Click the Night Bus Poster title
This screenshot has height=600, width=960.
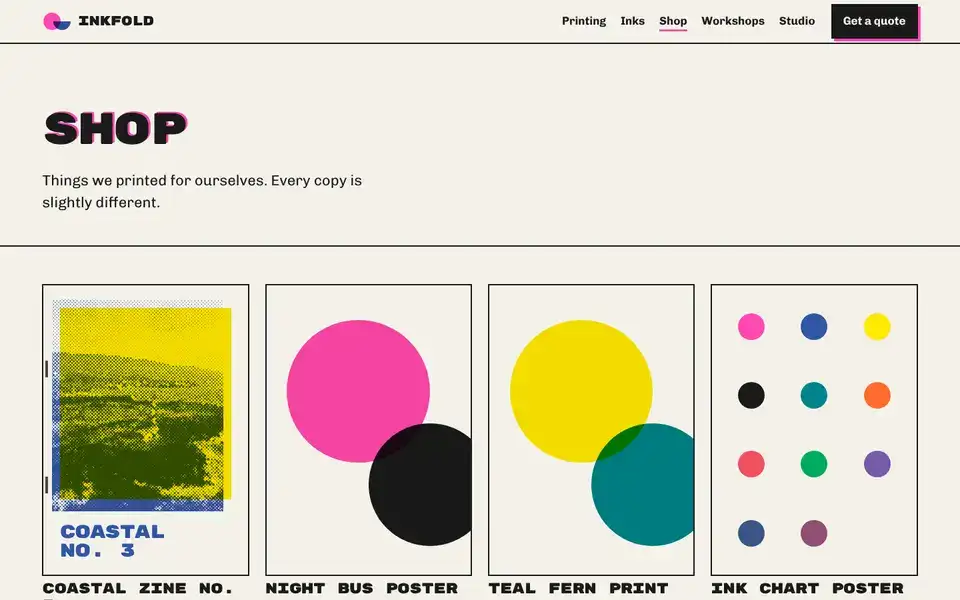pos(362,588)
